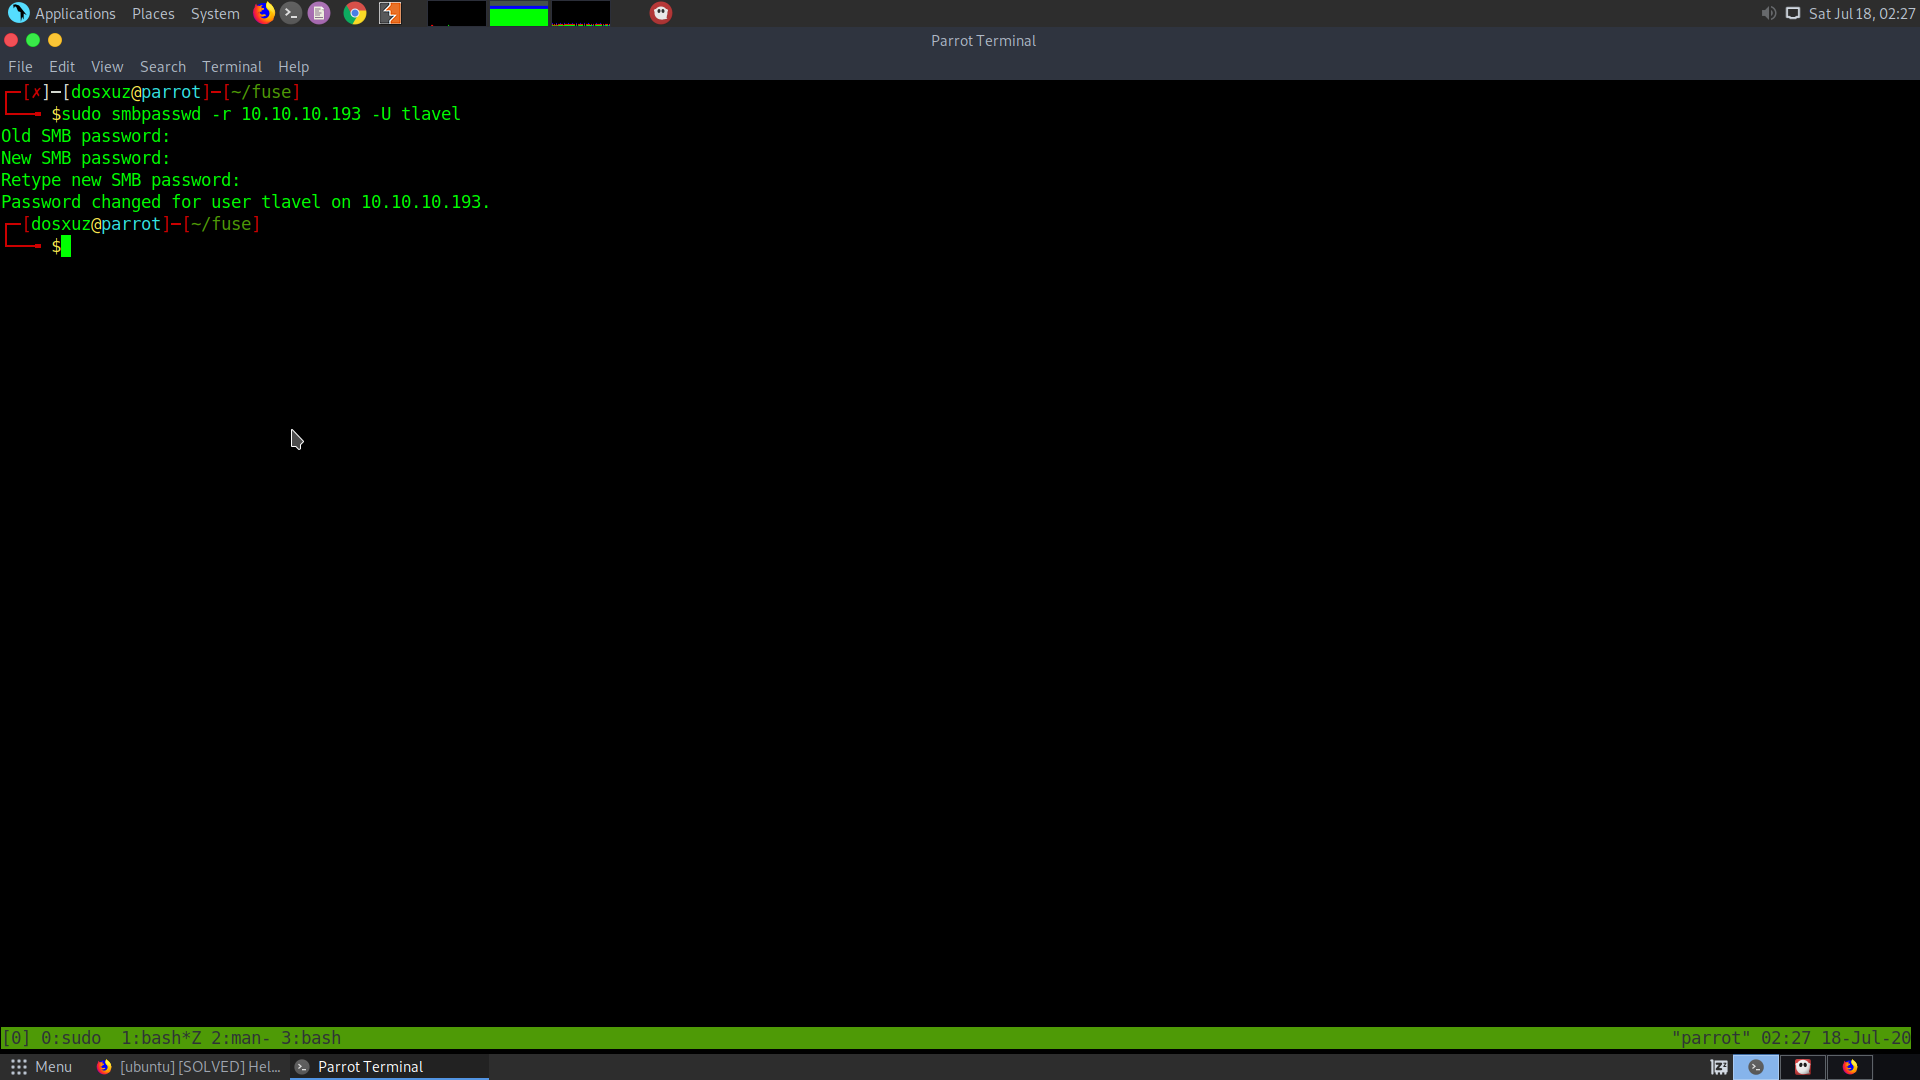Click the display indicator icon in tray
Screen dimensions: 1920x1080
coord(1793,13)
